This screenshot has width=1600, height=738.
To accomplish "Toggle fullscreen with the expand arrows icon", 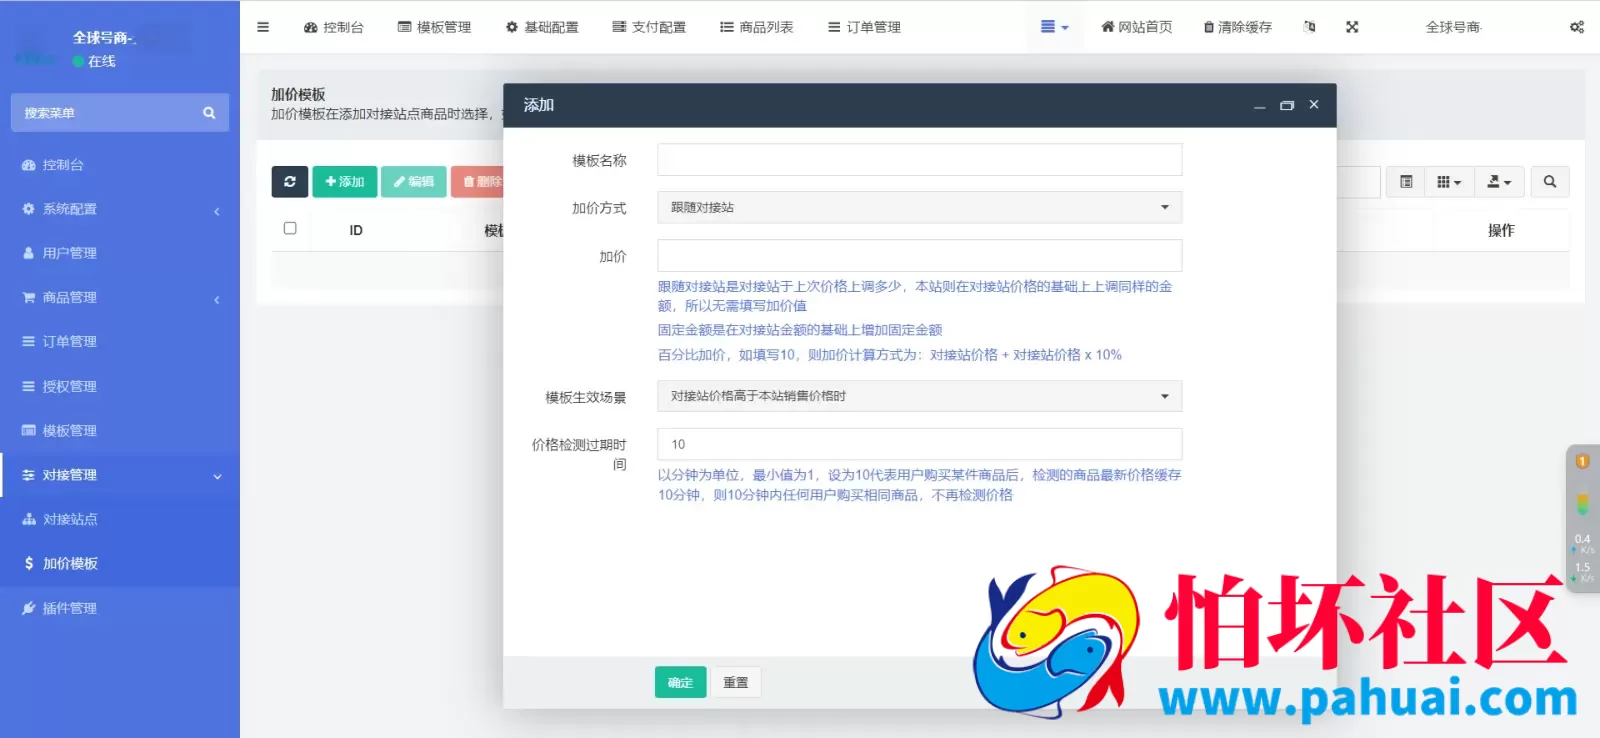I will click(x=1352, y=27).
